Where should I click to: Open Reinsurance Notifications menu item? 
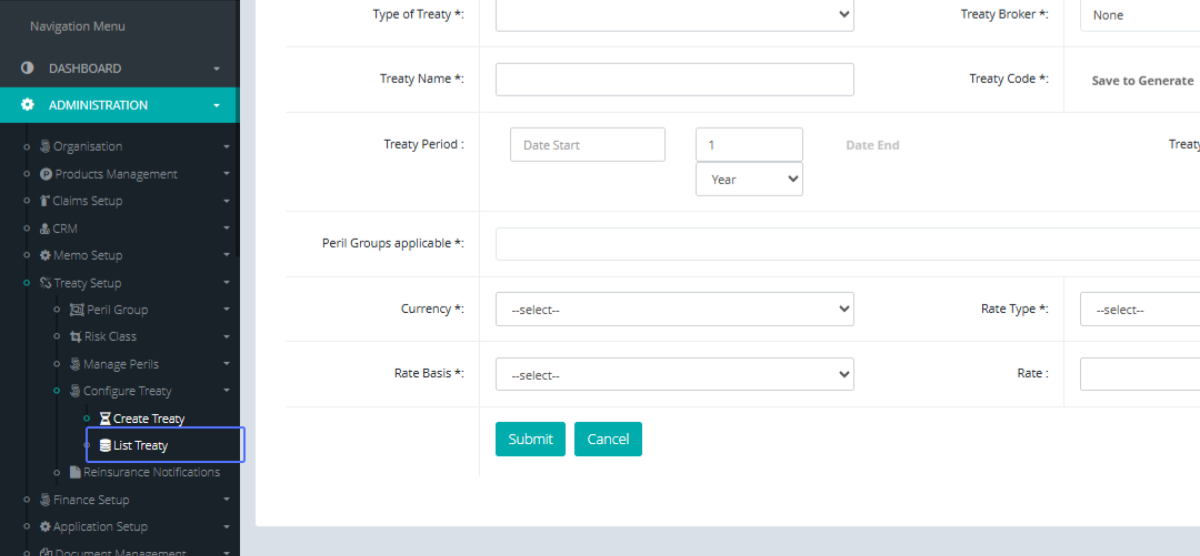pos(150,472)
